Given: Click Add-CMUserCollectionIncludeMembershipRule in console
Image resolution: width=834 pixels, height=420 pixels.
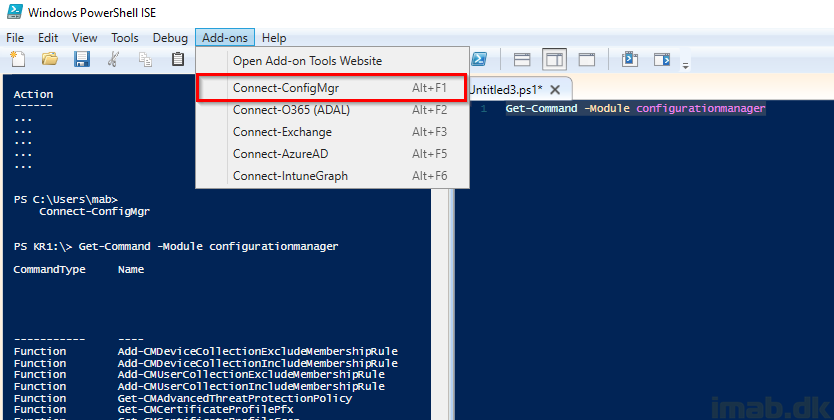Looking at the screenshot, I should [x=251, y=386].
